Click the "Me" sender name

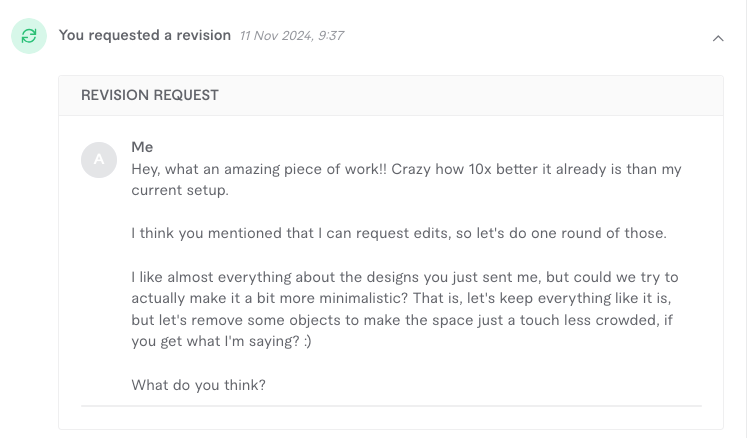[142, 147]
